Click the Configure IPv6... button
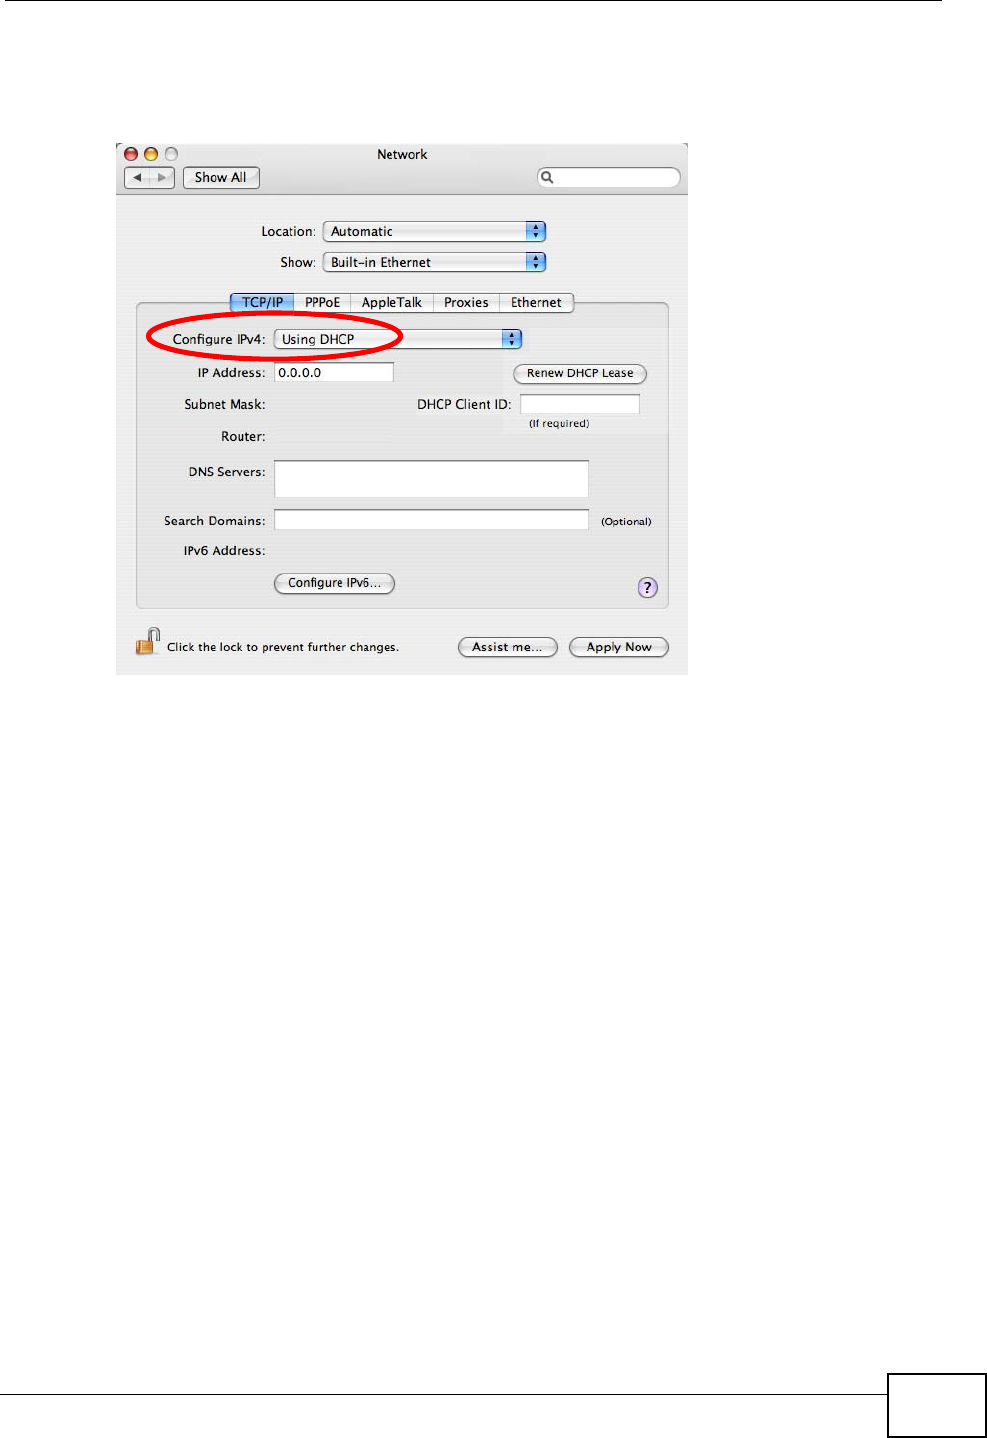 pyautogui.click(x=334, y=583)
